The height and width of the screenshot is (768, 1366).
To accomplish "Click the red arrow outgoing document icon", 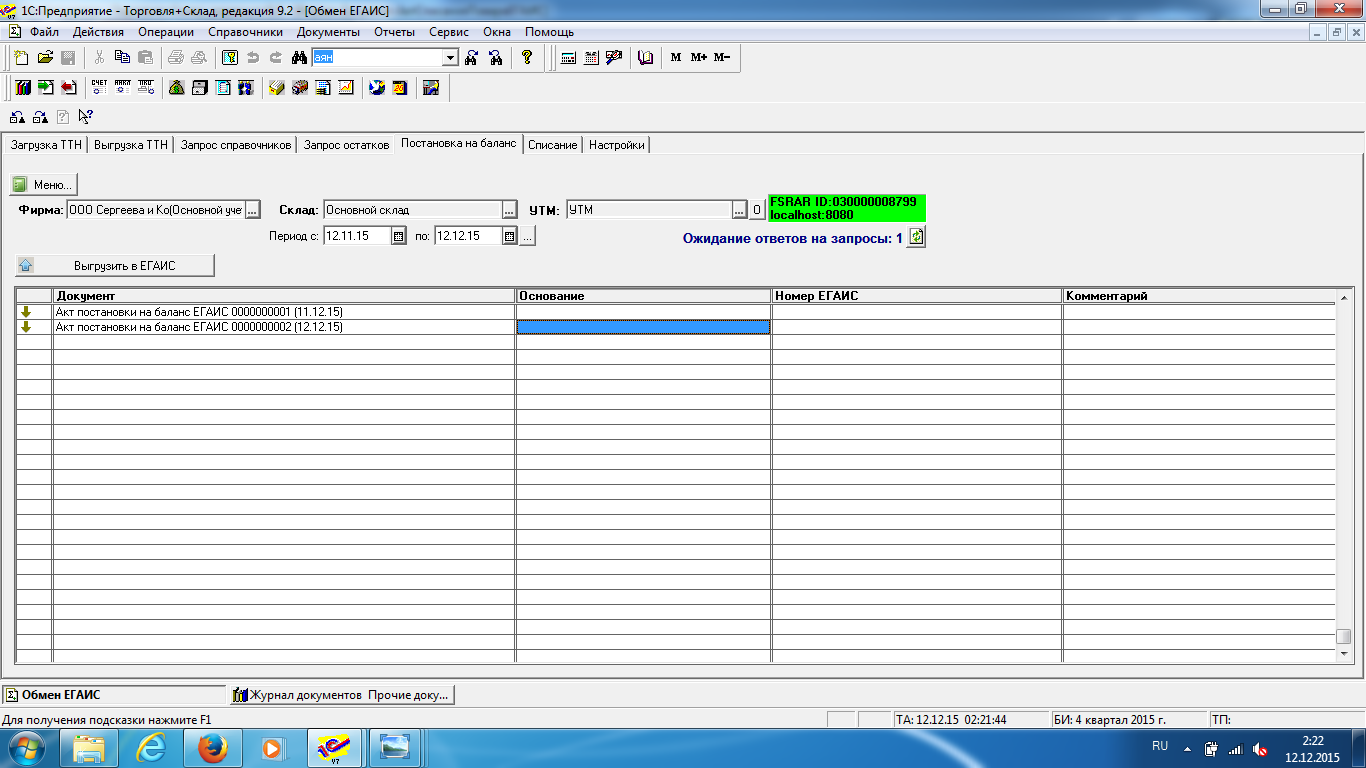I will point(68,88).
